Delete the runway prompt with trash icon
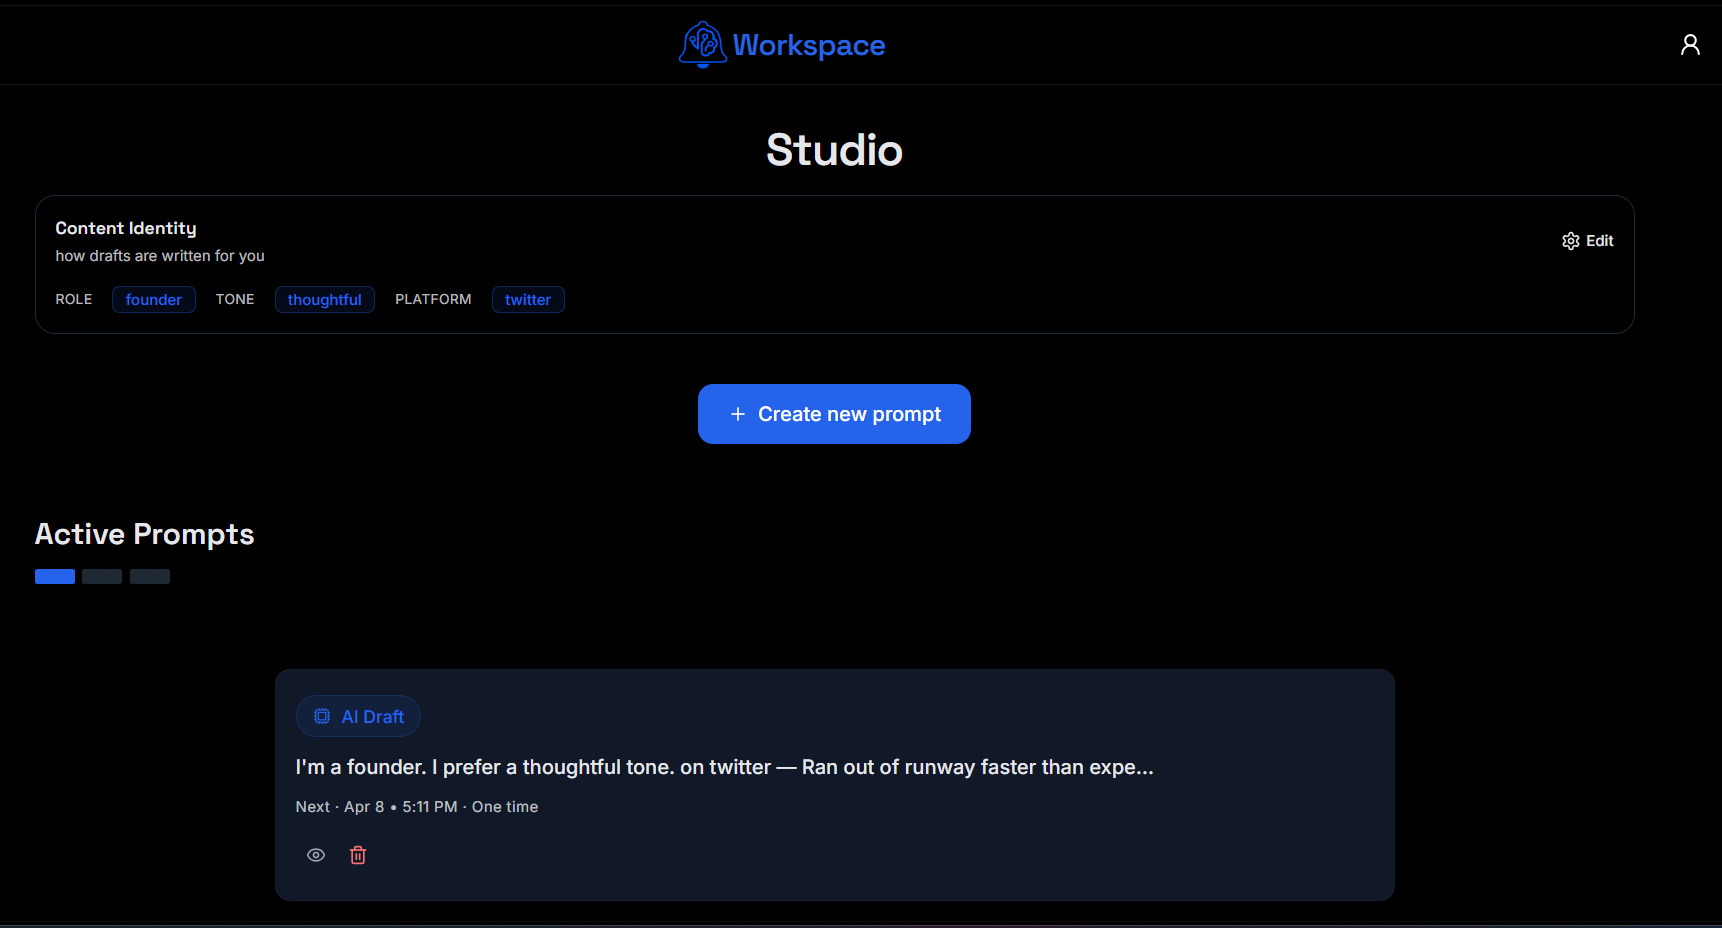The image size is (1722, 928). [358, 855]
